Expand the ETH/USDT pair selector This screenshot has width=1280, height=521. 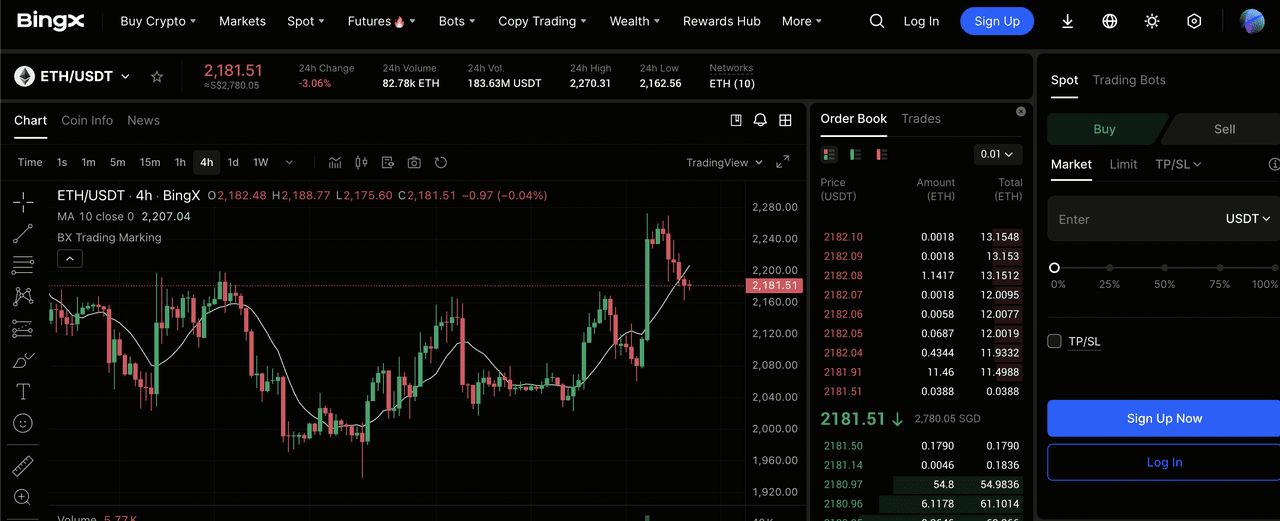(125, 77)
